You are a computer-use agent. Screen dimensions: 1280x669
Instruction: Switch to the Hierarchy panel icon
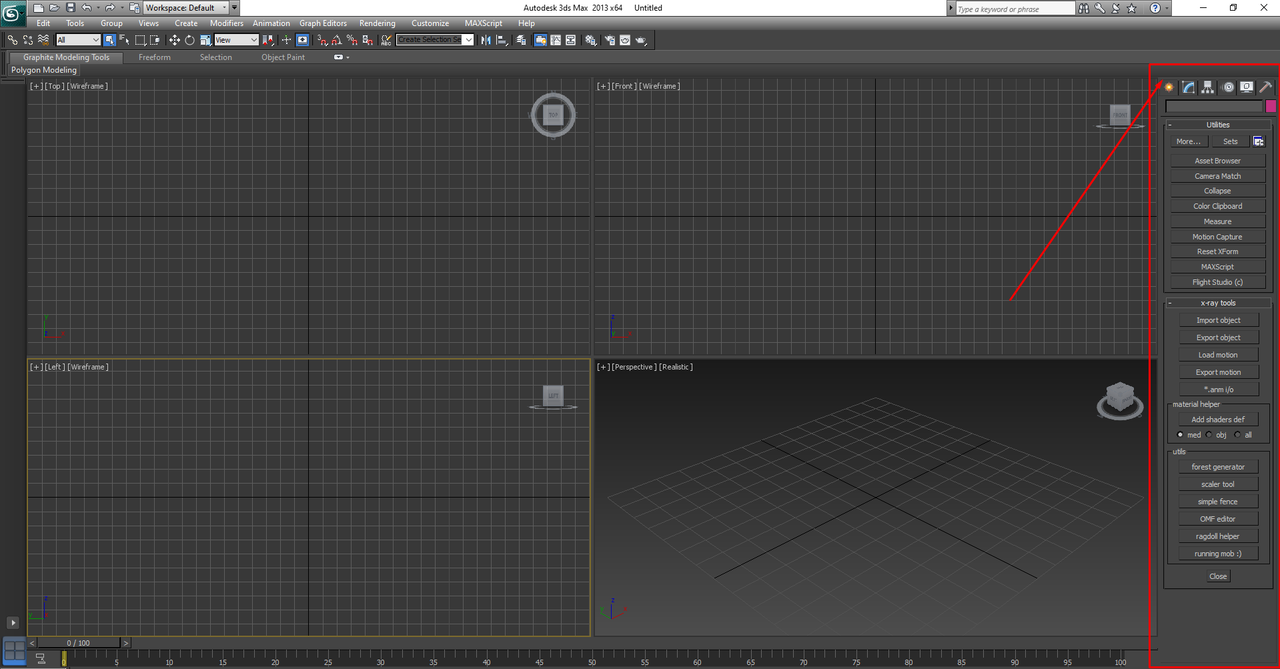coord(1208,87)
